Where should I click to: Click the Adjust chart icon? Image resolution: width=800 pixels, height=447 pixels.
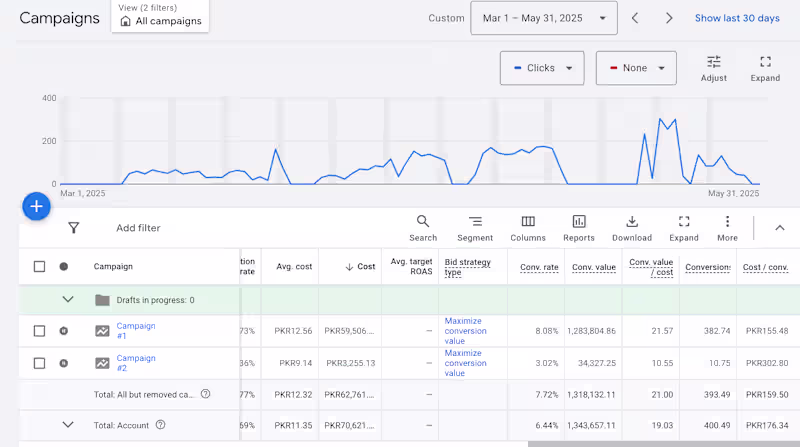[x=713, y=67]
